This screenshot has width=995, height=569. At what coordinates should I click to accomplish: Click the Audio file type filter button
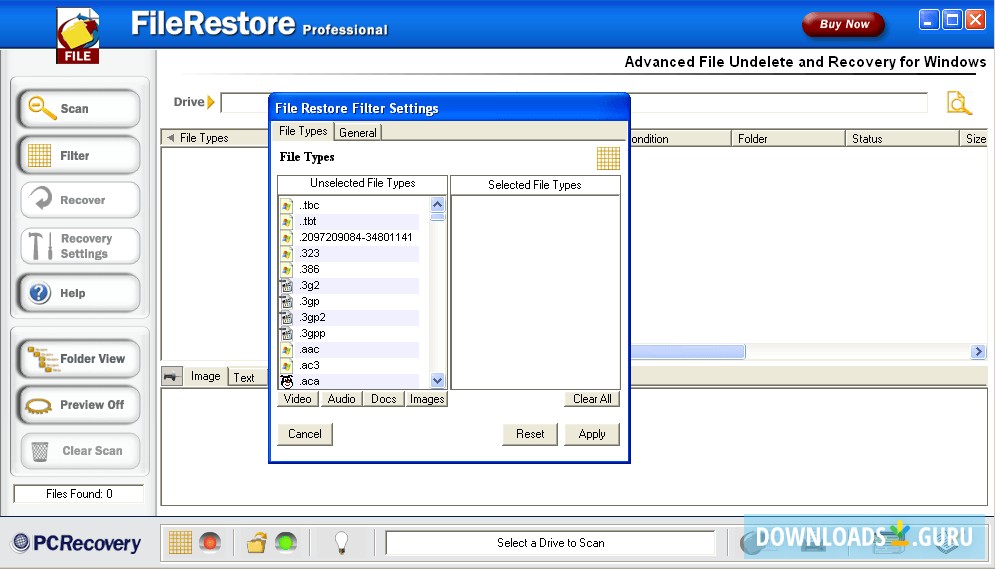(341, 399)
